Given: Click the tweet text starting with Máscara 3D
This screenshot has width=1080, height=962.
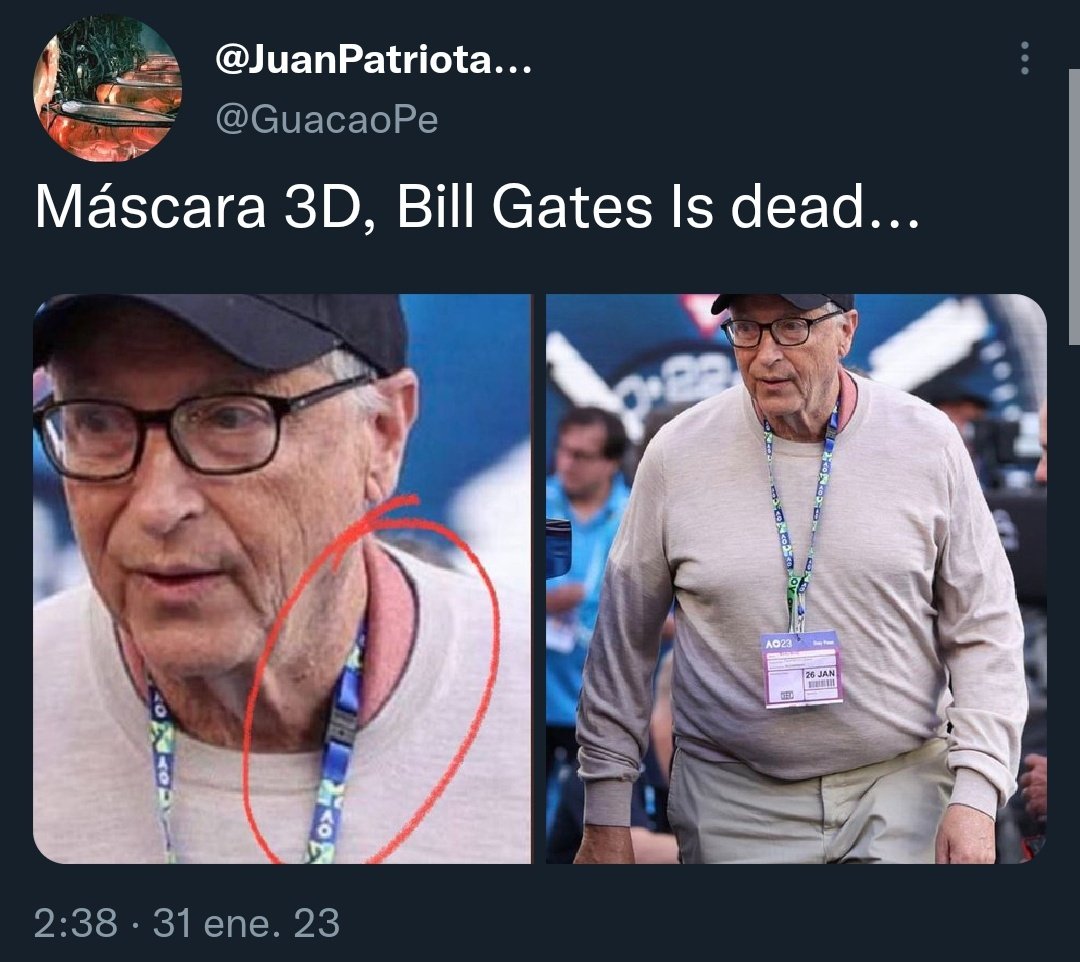Looking at the screenshot, I should tap(477, 207).
